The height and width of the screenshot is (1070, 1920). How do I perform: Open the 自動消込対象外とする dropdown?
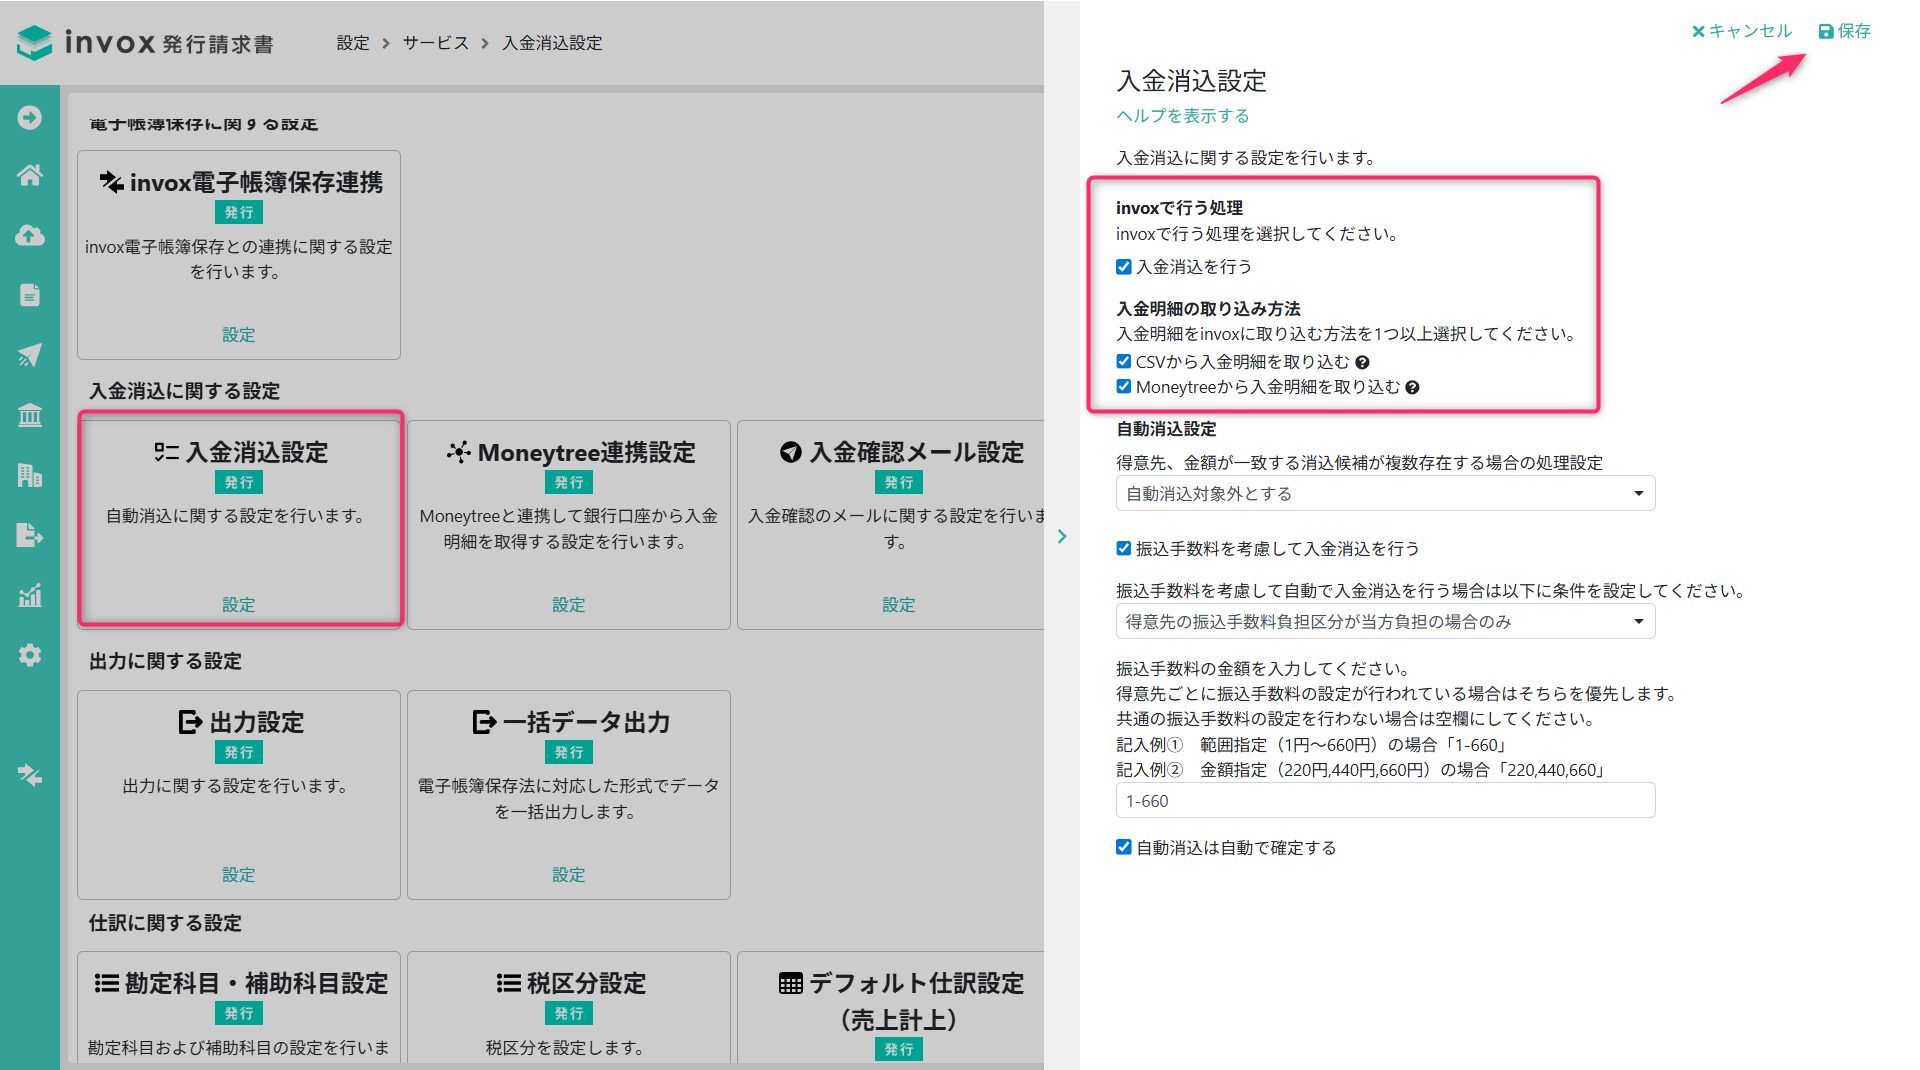pos(1385,494)
